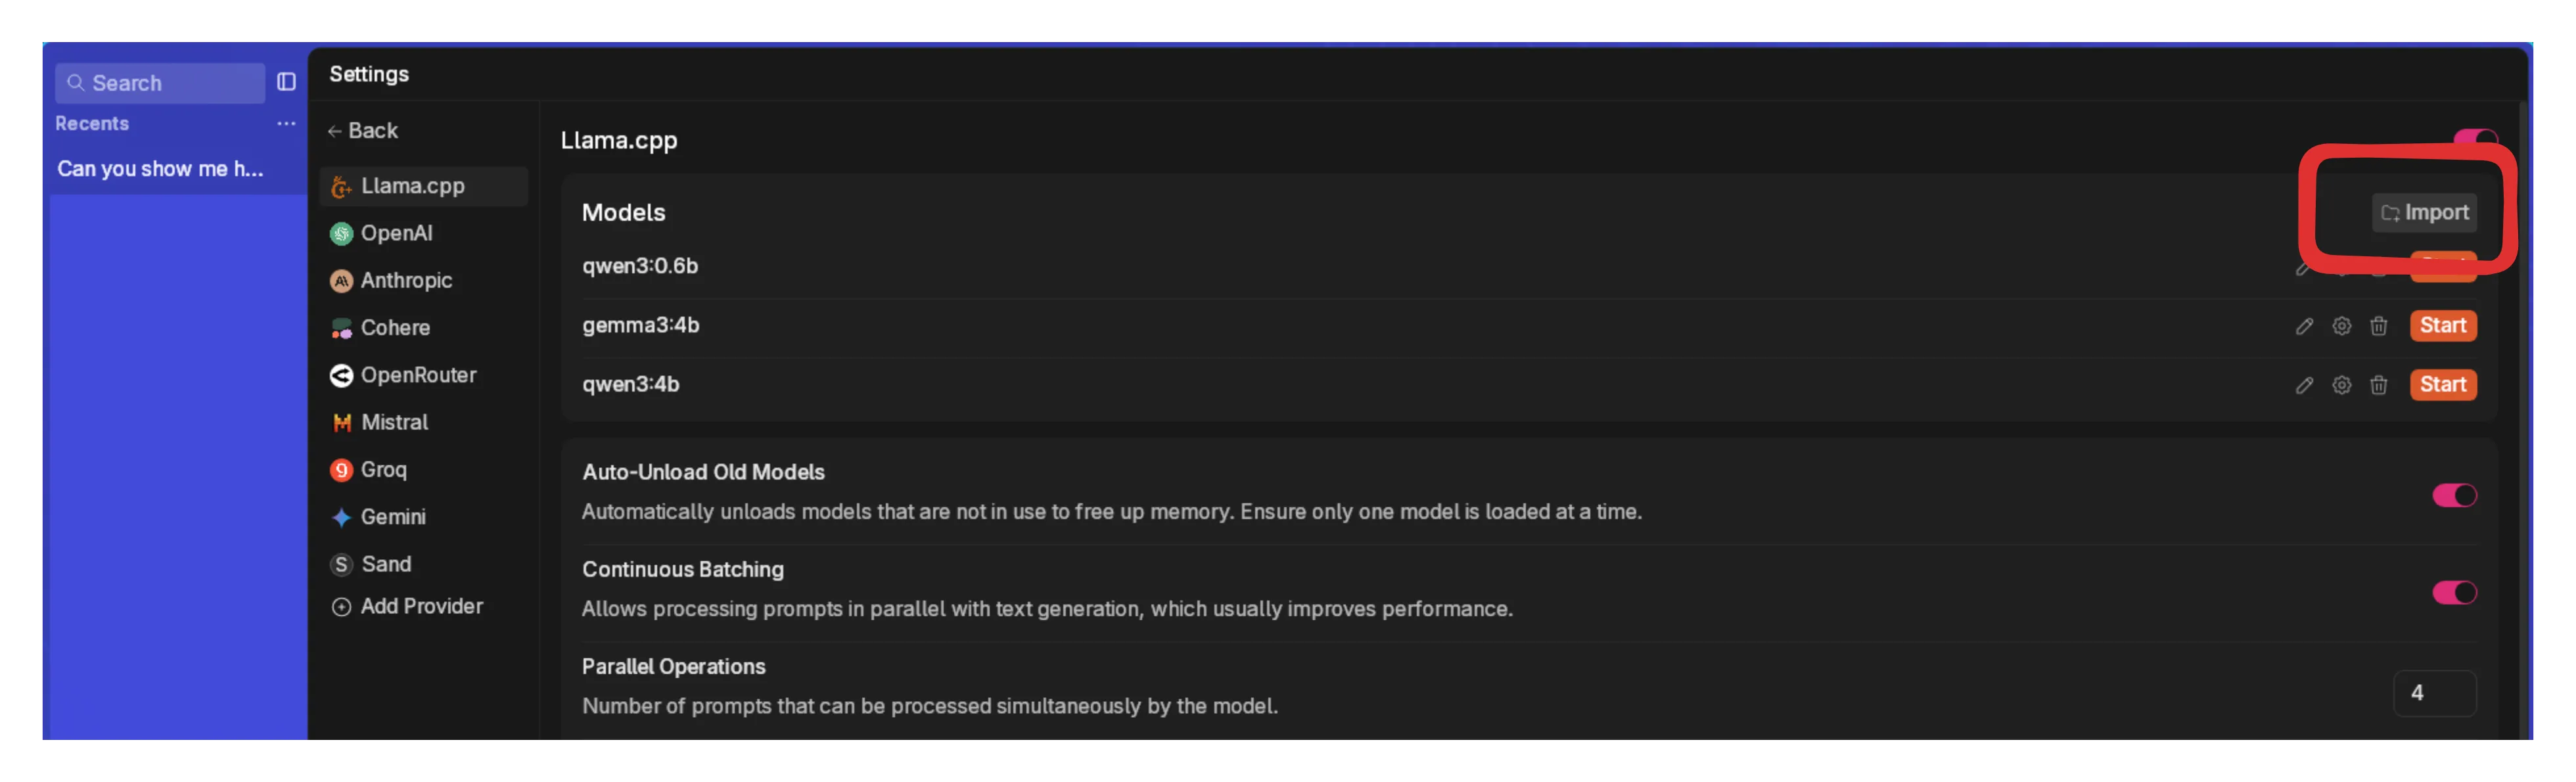
Task: Open the settings gear for qwen3:4b
Action: click(x=2341, y=385)
